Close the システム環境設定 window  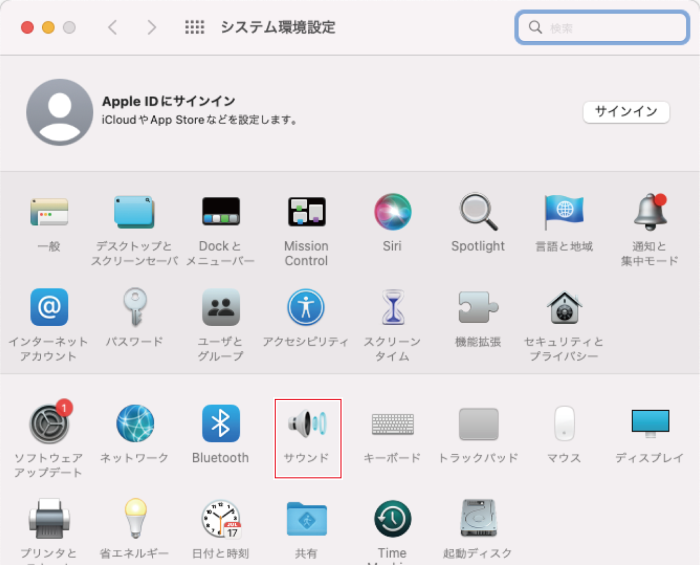click(27, 28)
